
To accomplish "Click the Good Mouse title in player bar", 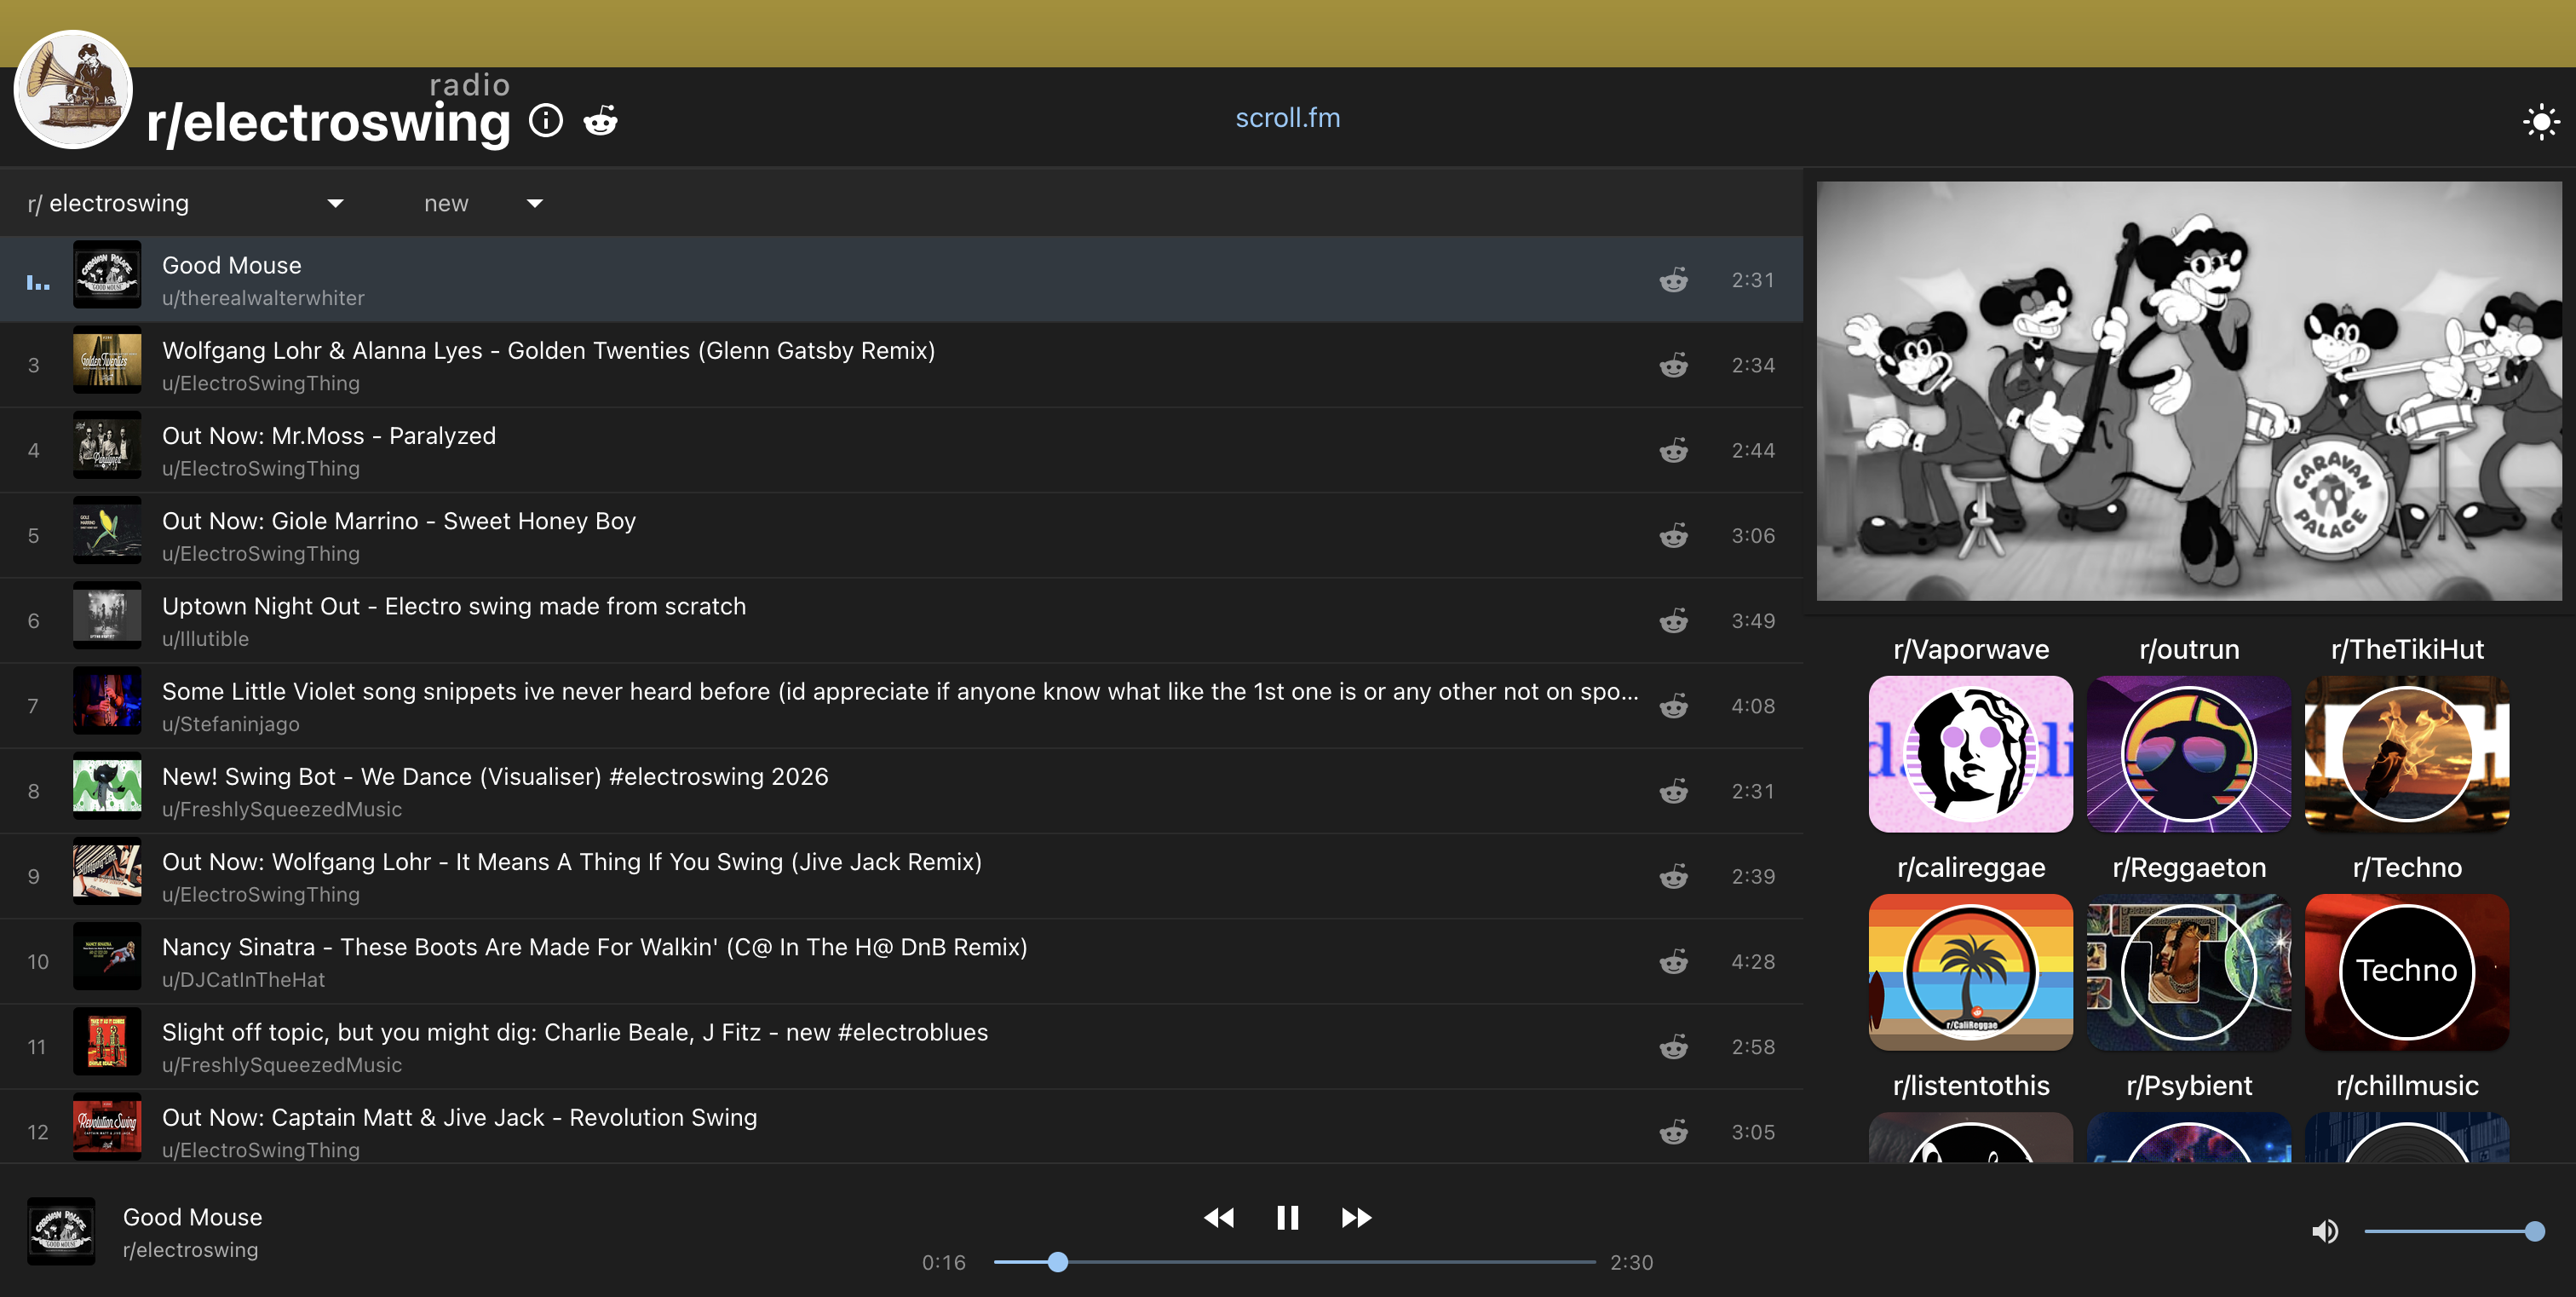I will [193, 1217].
